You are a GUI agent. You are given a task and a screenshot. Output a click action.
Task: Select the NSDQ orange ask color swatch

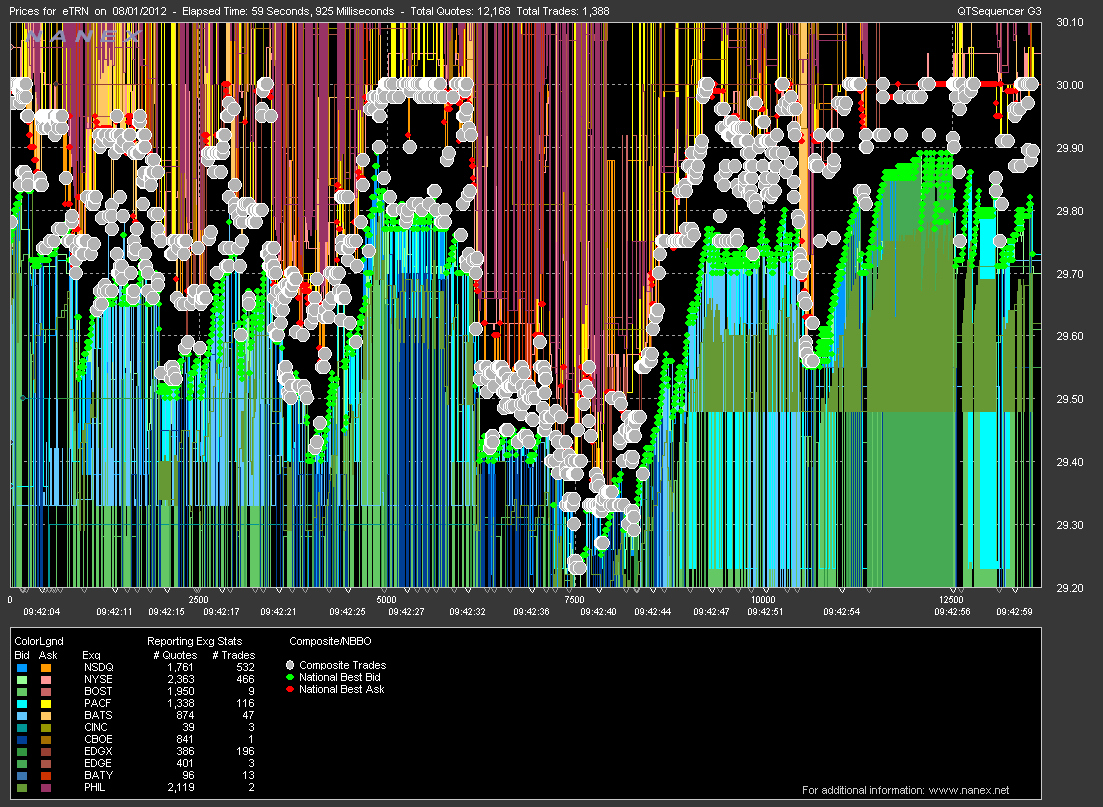[x=46, y=666]
